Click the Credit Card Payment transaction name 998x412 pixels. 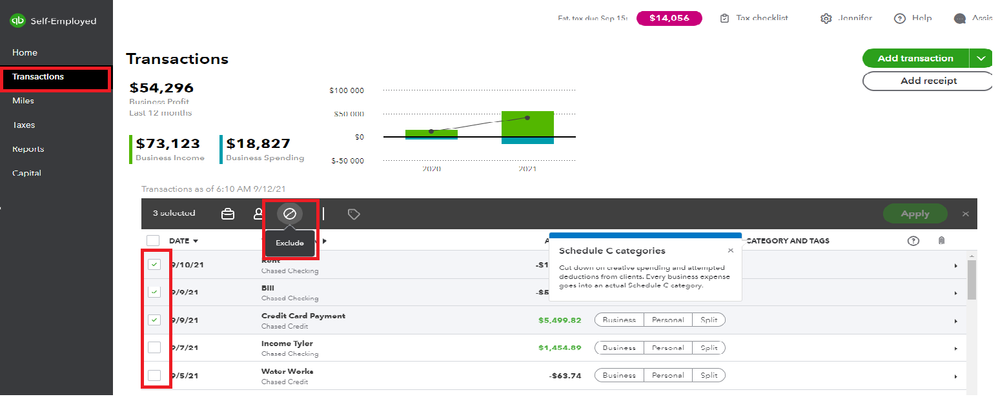pyautogui.click(x=304, y=316)
